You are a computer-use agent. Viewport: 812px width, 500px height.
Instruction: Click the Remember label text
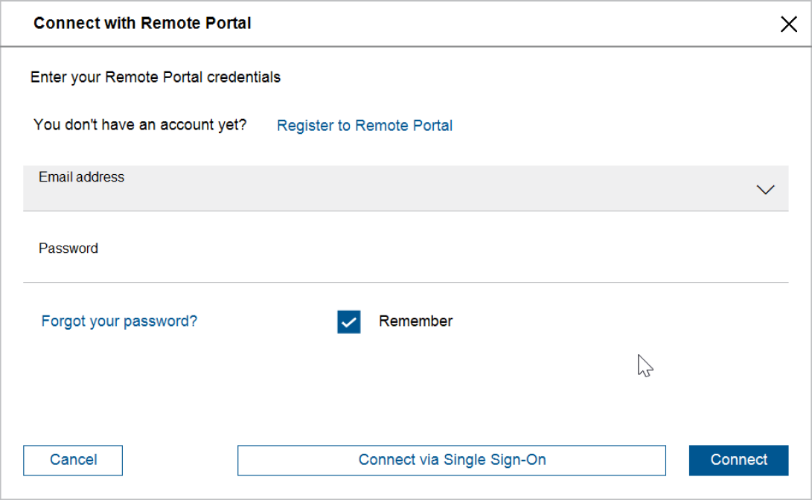(x=415, y=322)
